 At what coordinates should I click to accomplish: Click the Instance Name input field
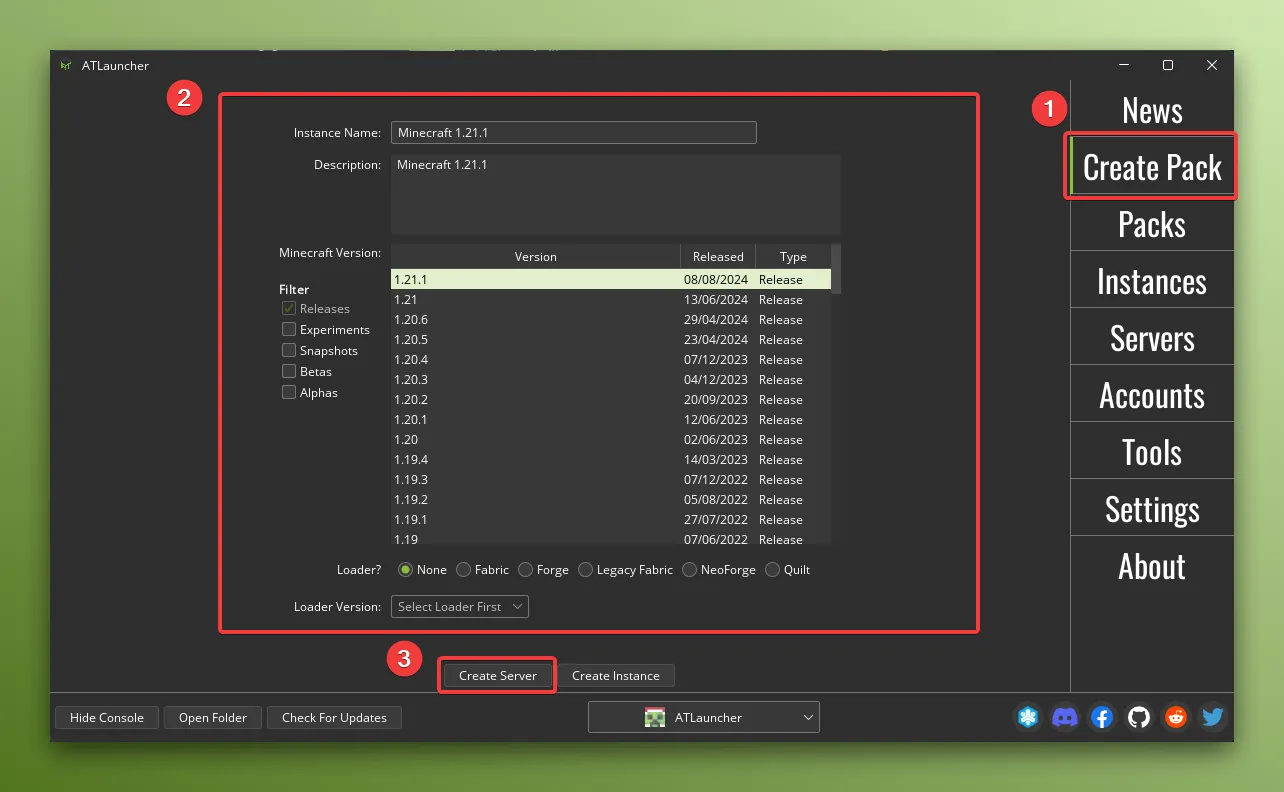(573, 132)
